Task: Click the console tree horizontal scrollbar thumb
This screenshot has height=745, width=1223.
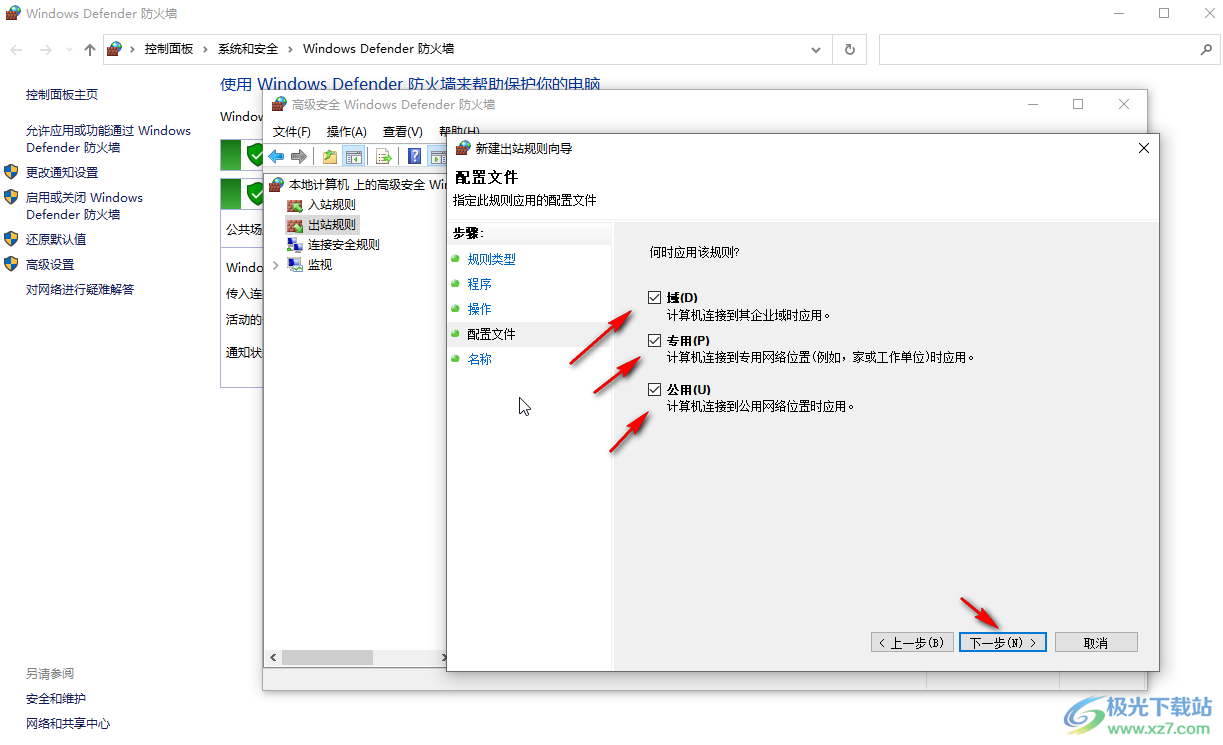Action: click(327, 658)
